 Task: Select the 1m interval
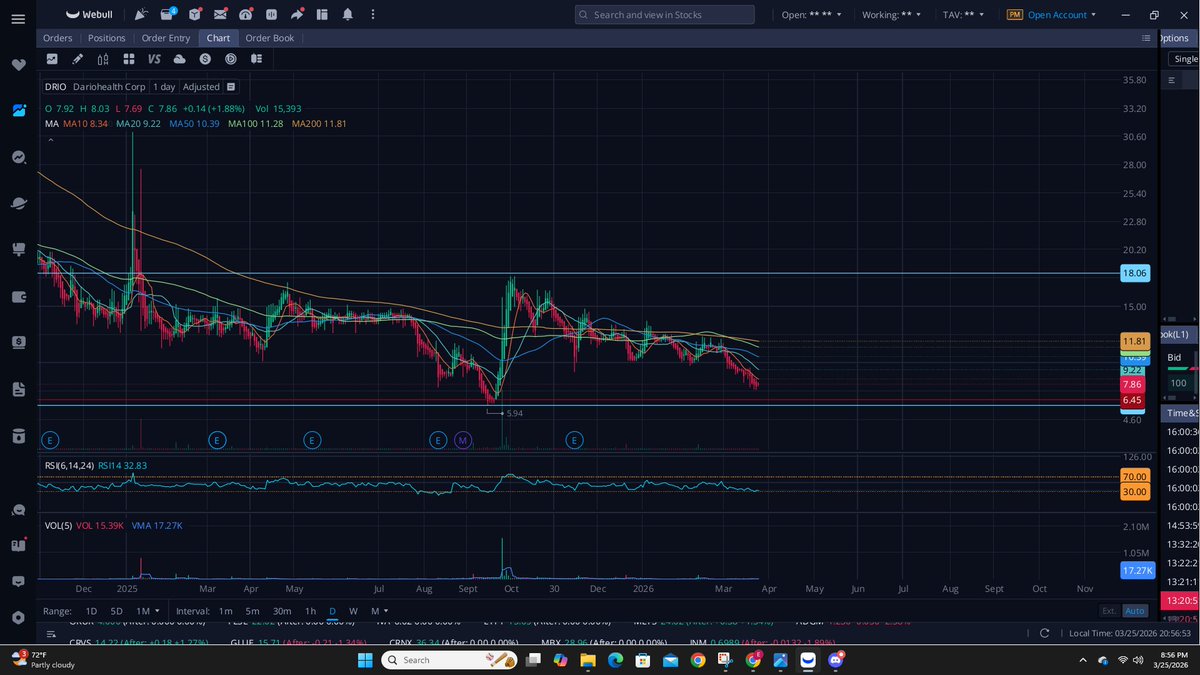225,610
